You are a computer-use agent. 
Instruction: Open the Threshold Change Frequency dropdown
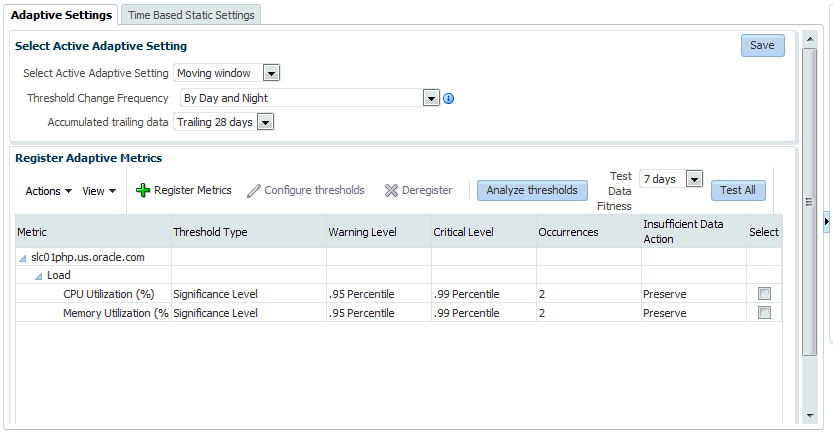pyautogui.click(x=431, y=98)
